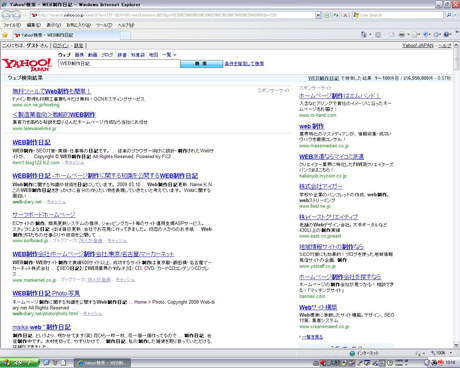Click the Windows スタート button
The height and width of the screenshot is (368, 460).
(19, 363)
